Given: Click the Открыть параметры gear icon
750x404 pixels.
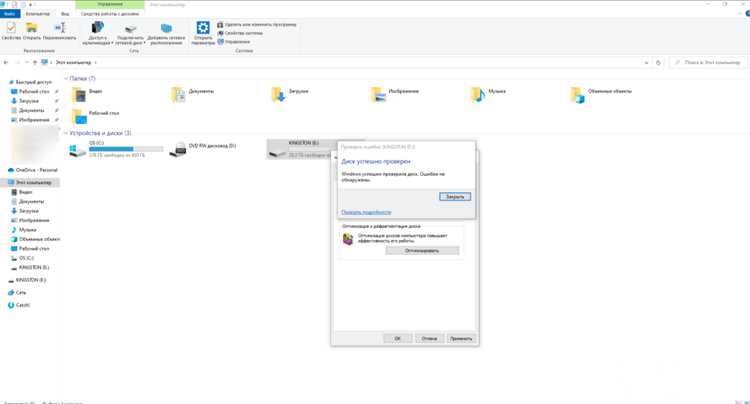Looking at the screenshot, I should click(203, 27).
